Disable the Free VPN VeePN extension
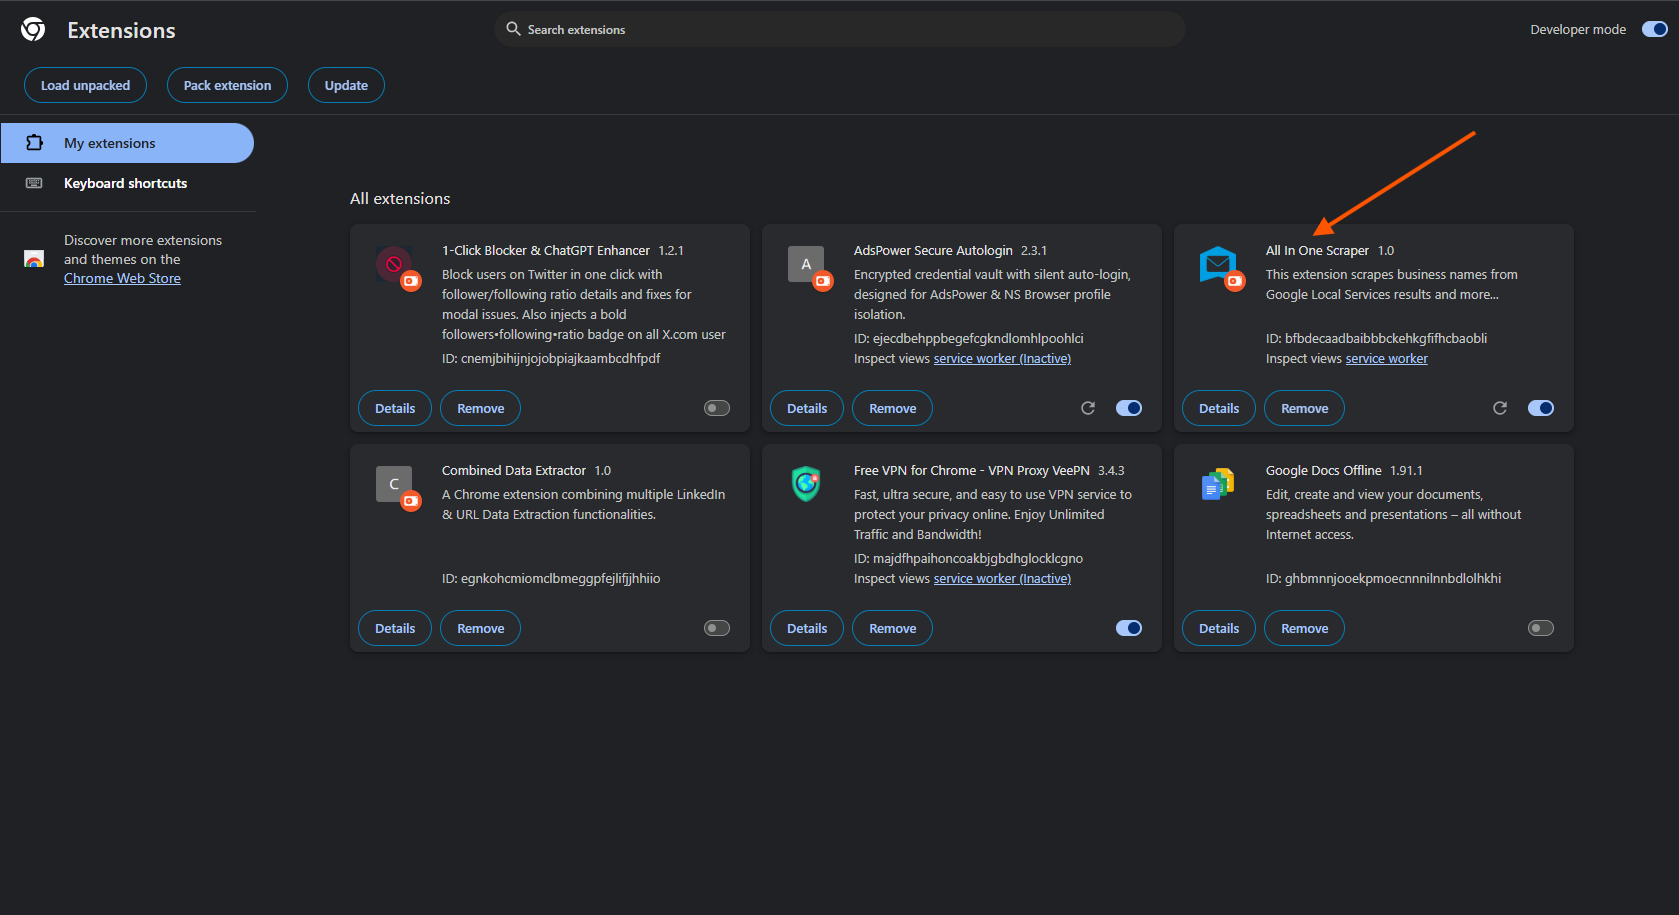The width and height of the screenshot is (1679, 915). click(x=1128, y=628)
